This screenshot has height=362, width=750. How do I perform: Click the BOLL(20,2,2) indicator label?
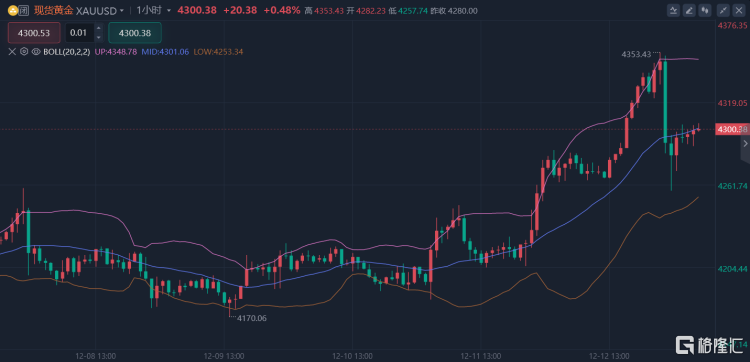pyautogui.click(x=66, y=52)
